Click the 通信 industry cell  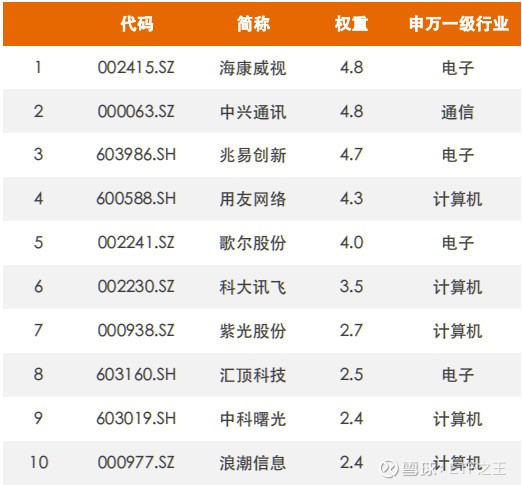[x=458, y=112]
